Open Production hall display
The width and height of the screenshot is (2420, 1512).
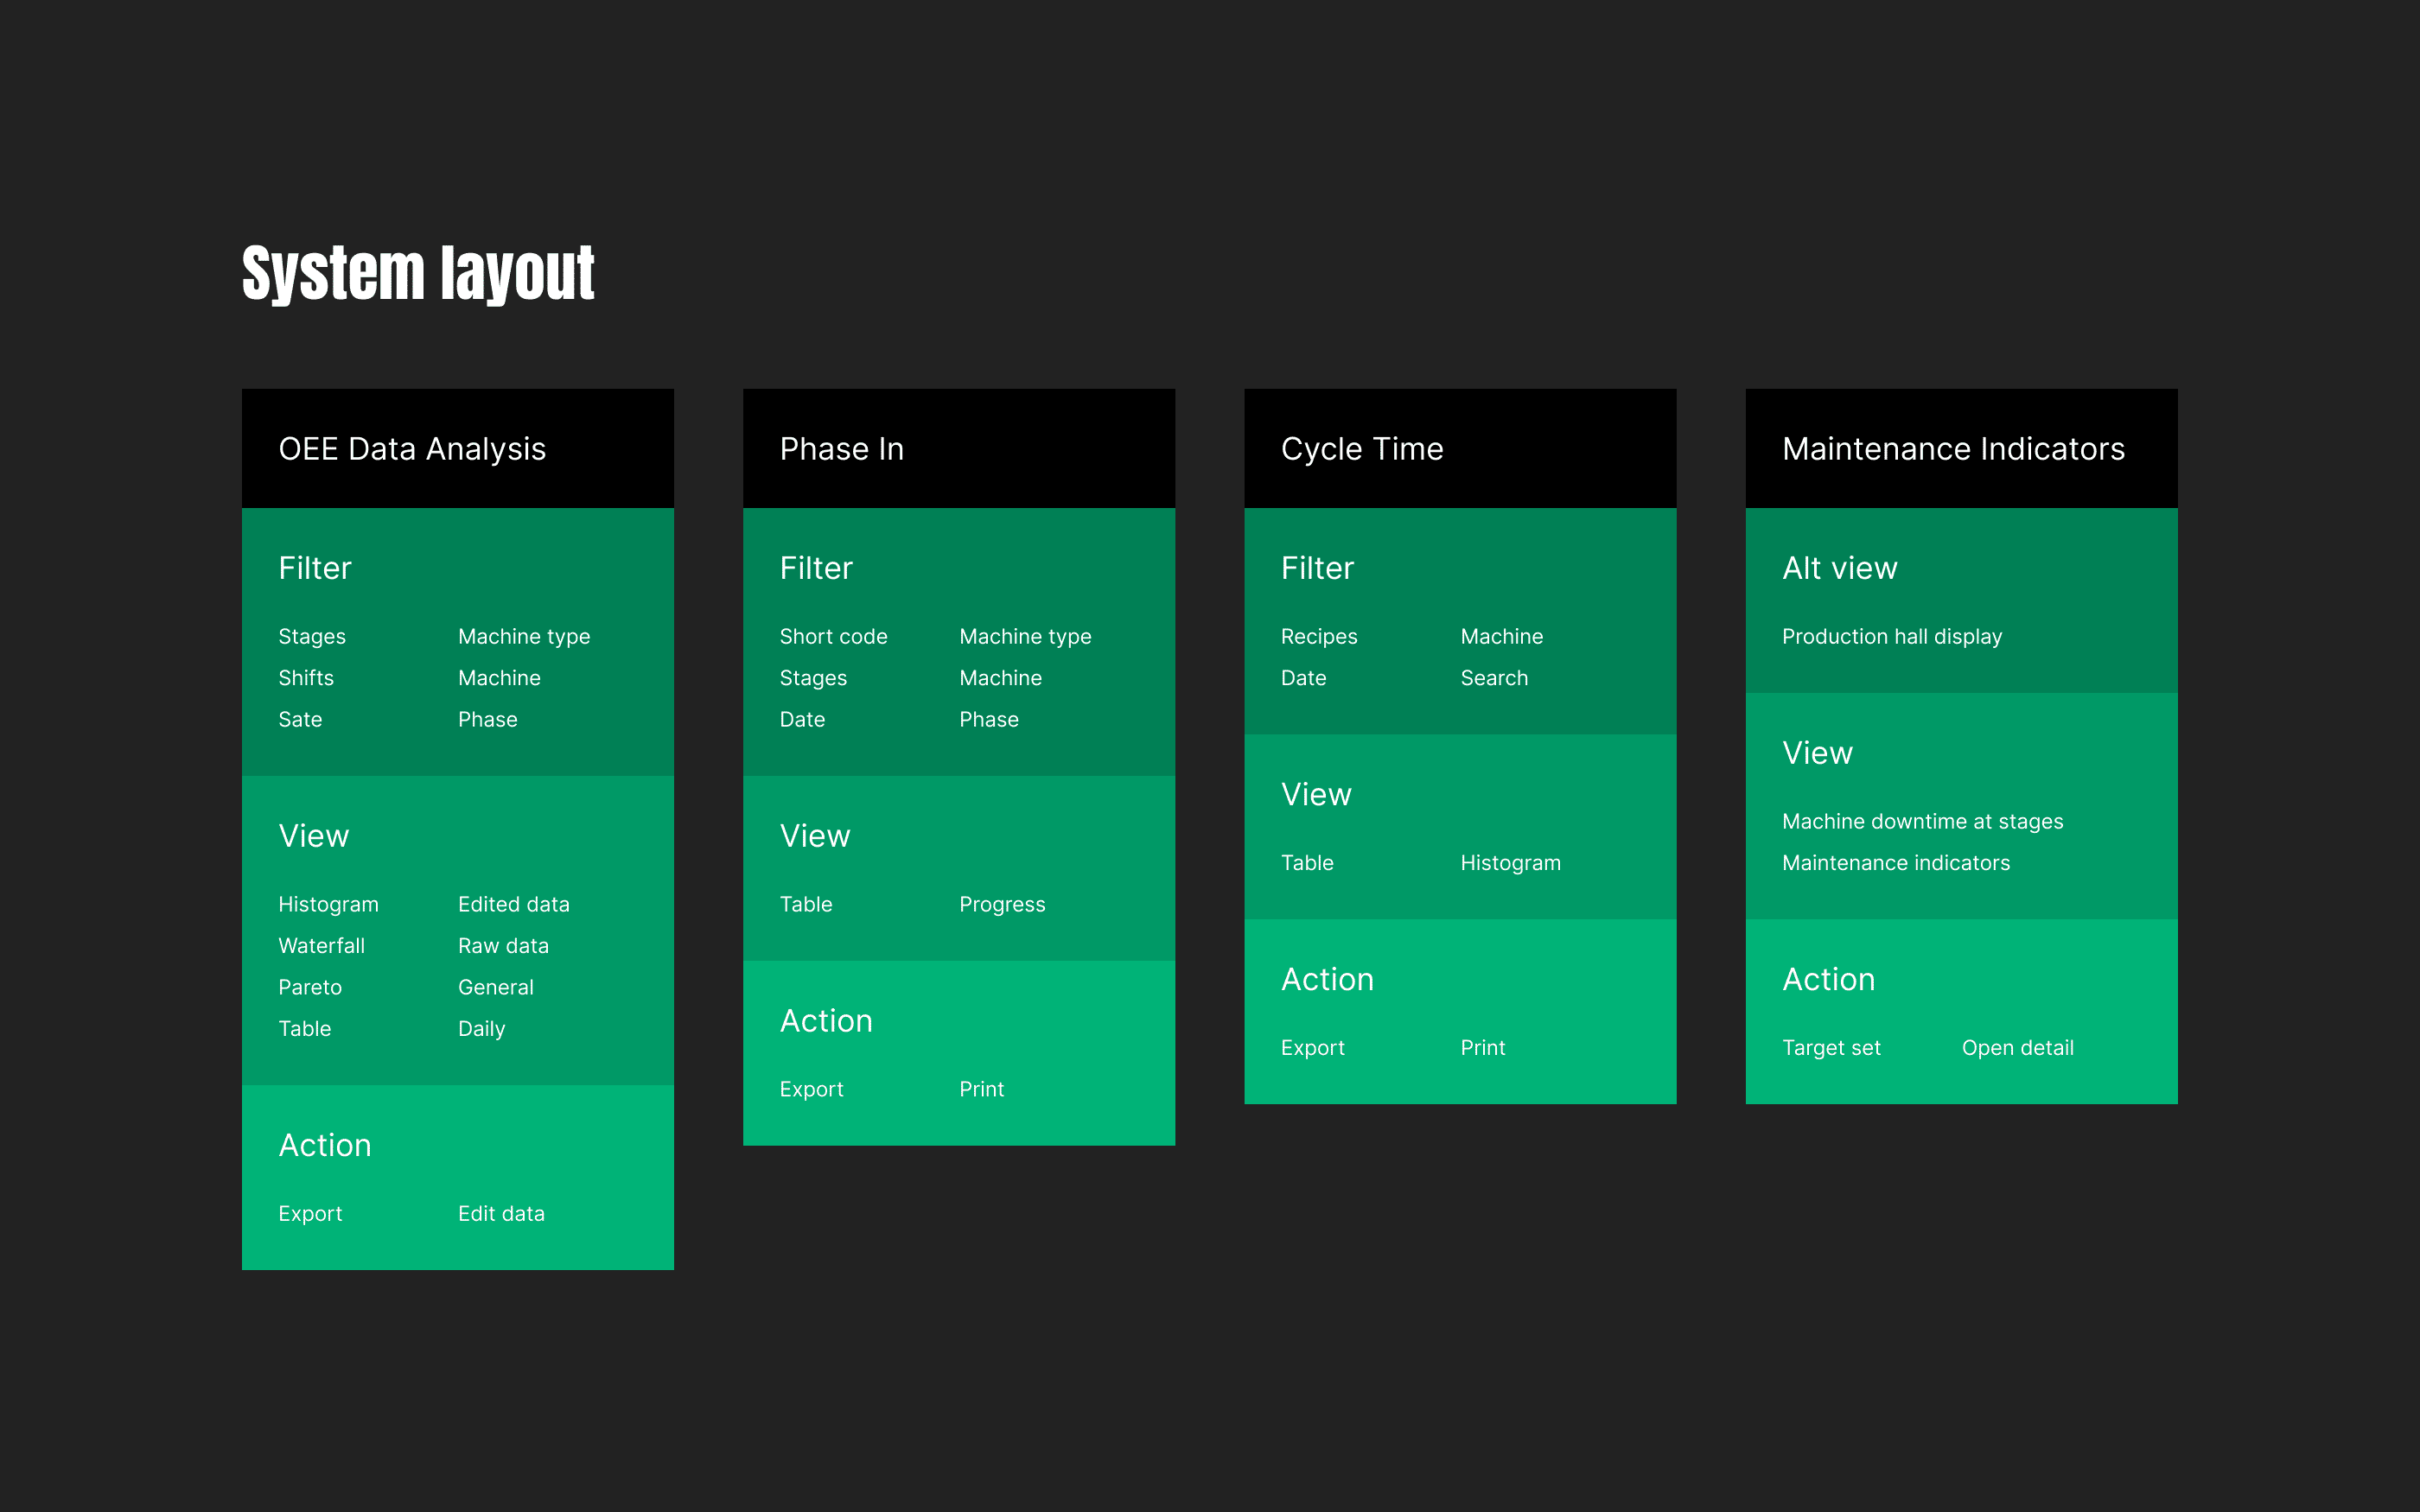(x=1891, y=636)
